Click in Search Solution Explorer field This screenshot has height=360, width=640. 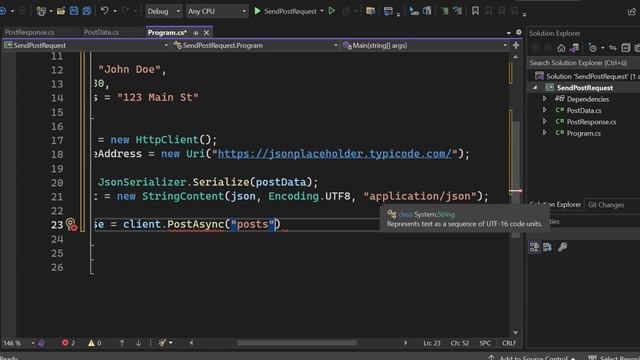(x=584, y=63)
